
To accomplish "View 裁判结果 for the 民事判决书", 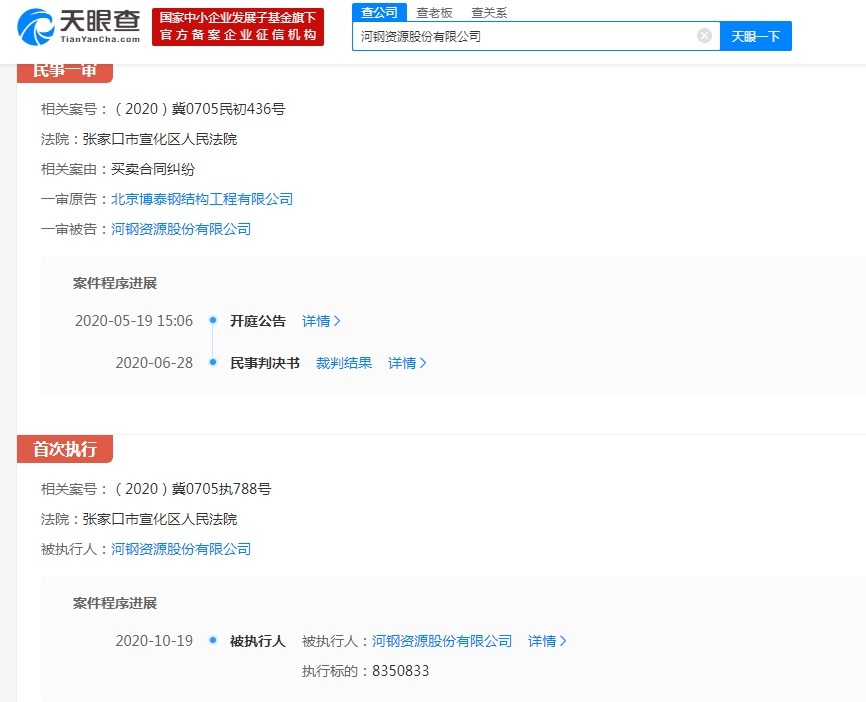I will click(x=344, y=363).
